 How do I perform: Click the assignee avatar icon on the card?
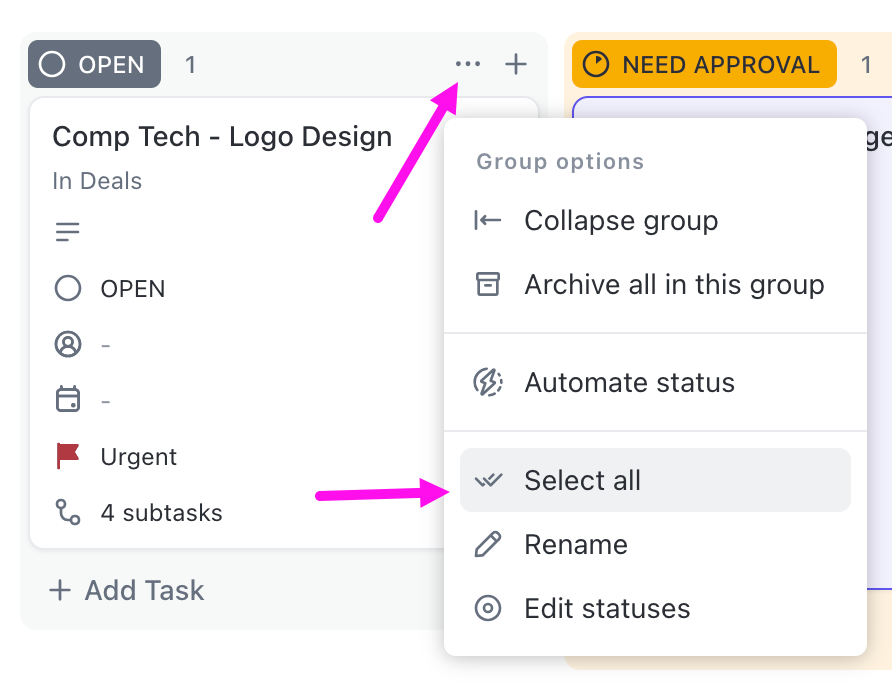67,344
